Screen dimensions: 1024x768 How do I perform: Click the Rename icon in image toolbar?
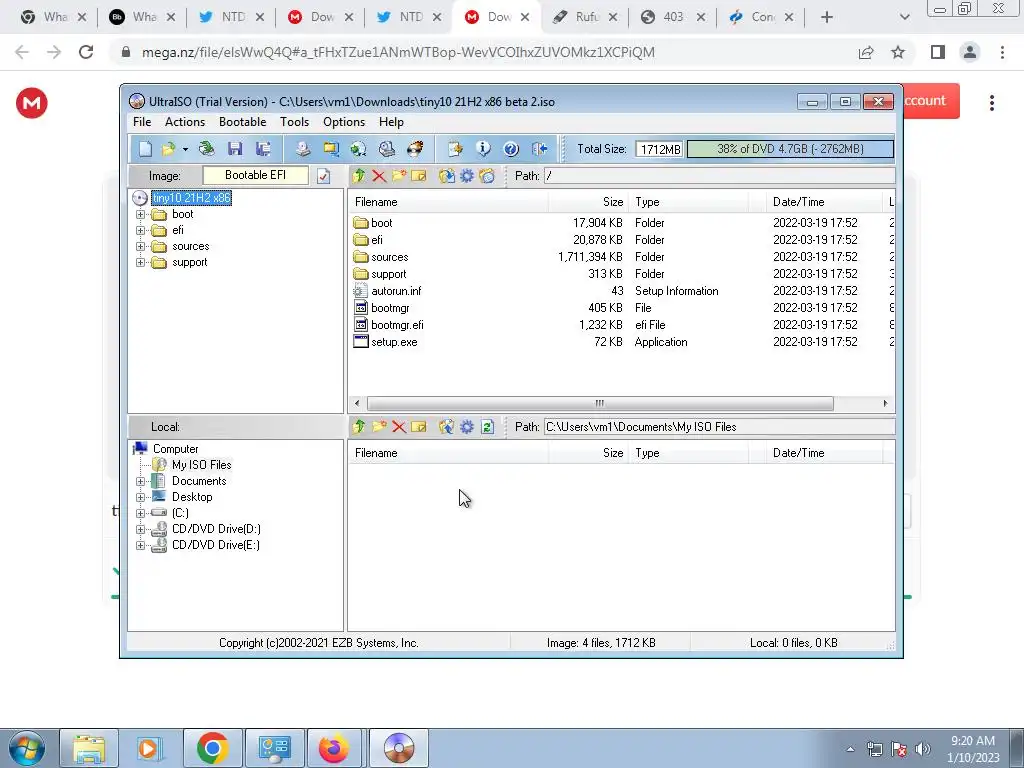(x=419, y=176)
